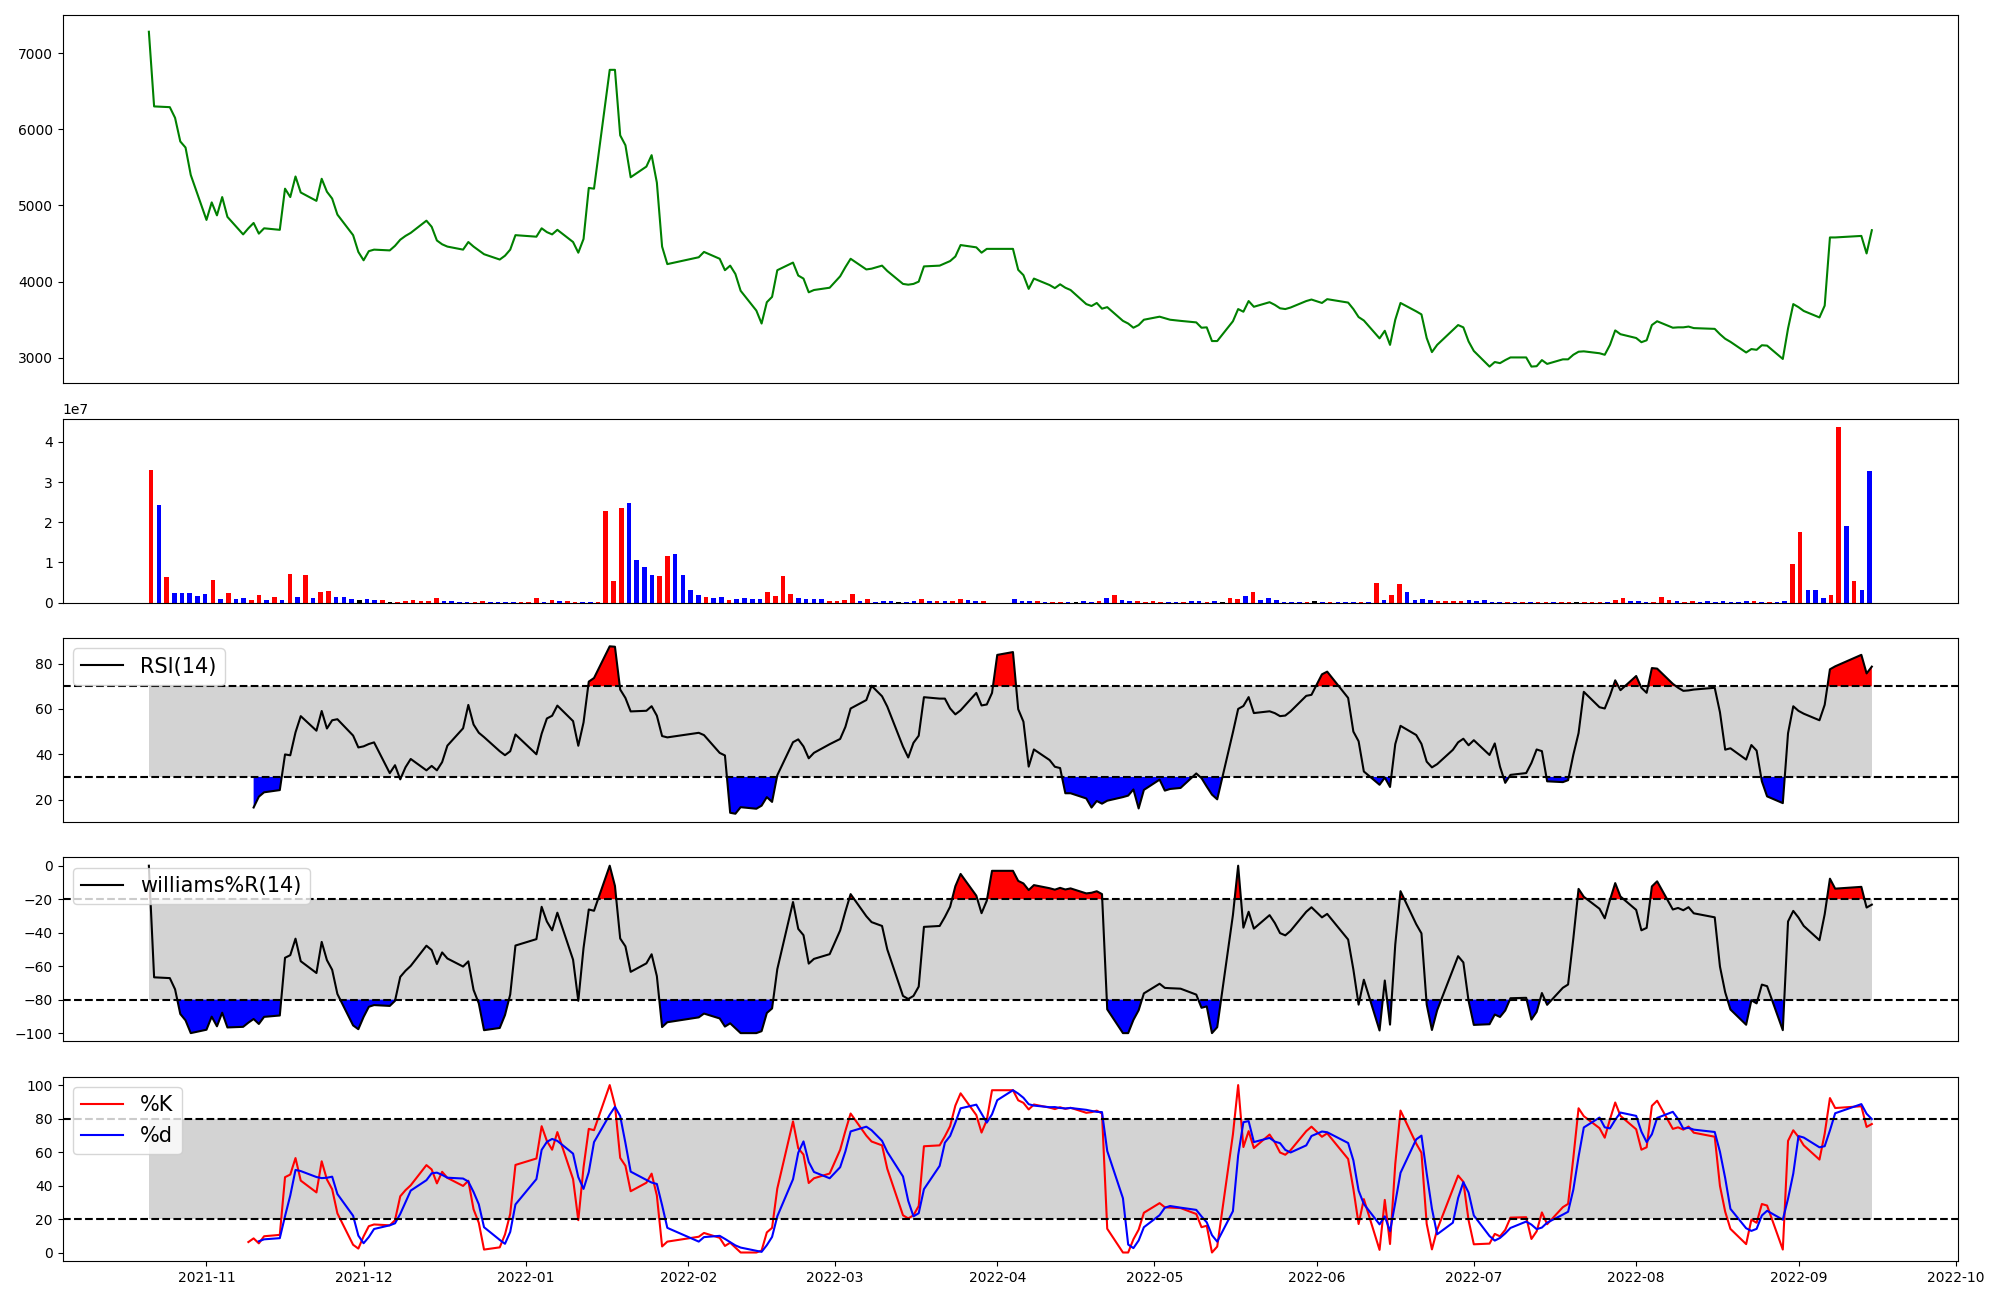Click the 3000 price axis tick label
This screenshot has width=2000, height=1300.
click(x=35, y=358)
